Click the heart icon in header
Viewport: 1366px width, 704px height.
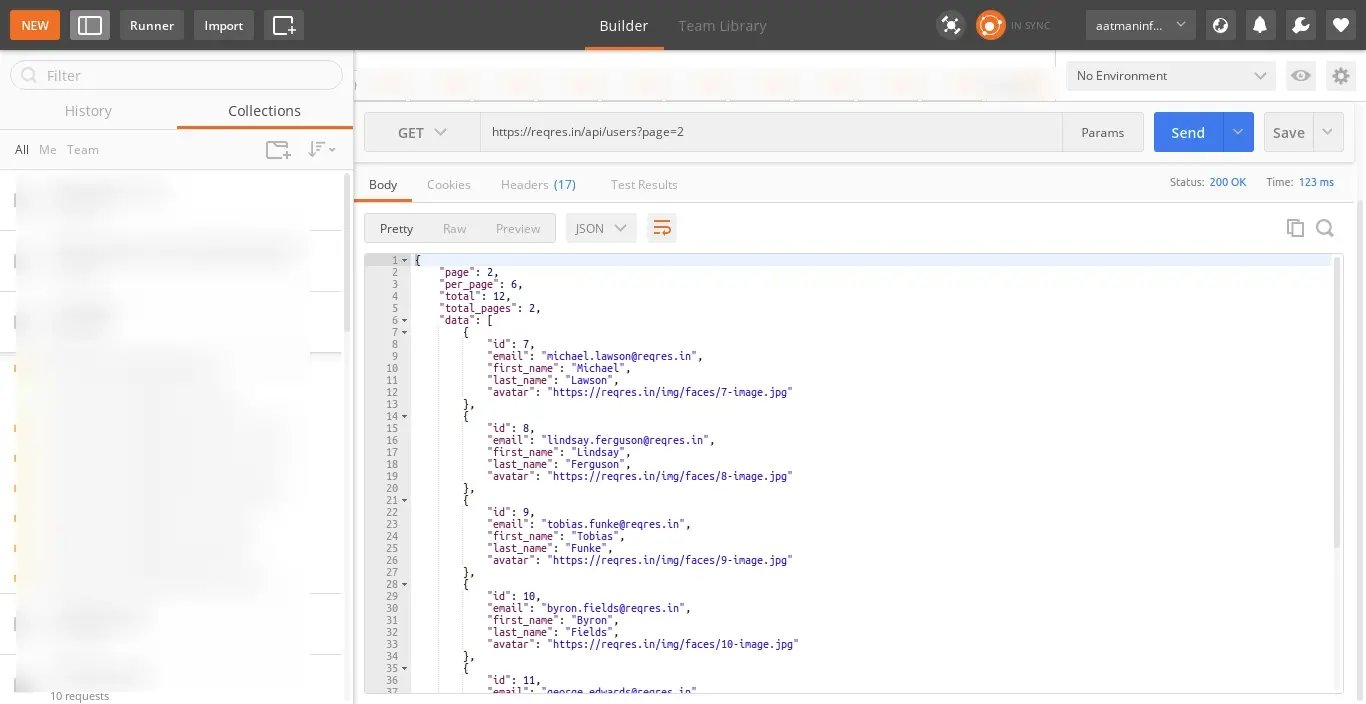(1341, 25)
